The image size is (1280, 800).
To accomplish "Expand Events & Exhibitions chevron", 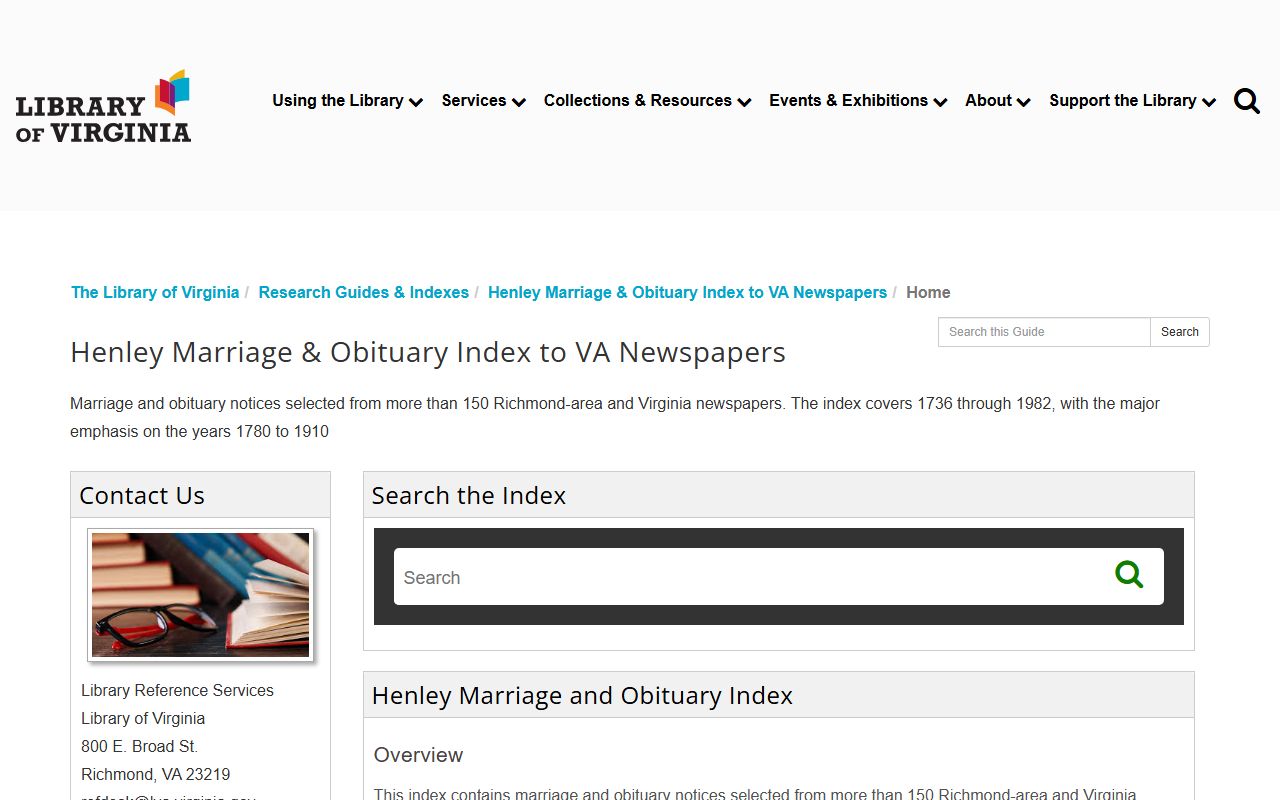I will (x=940, y=102).
